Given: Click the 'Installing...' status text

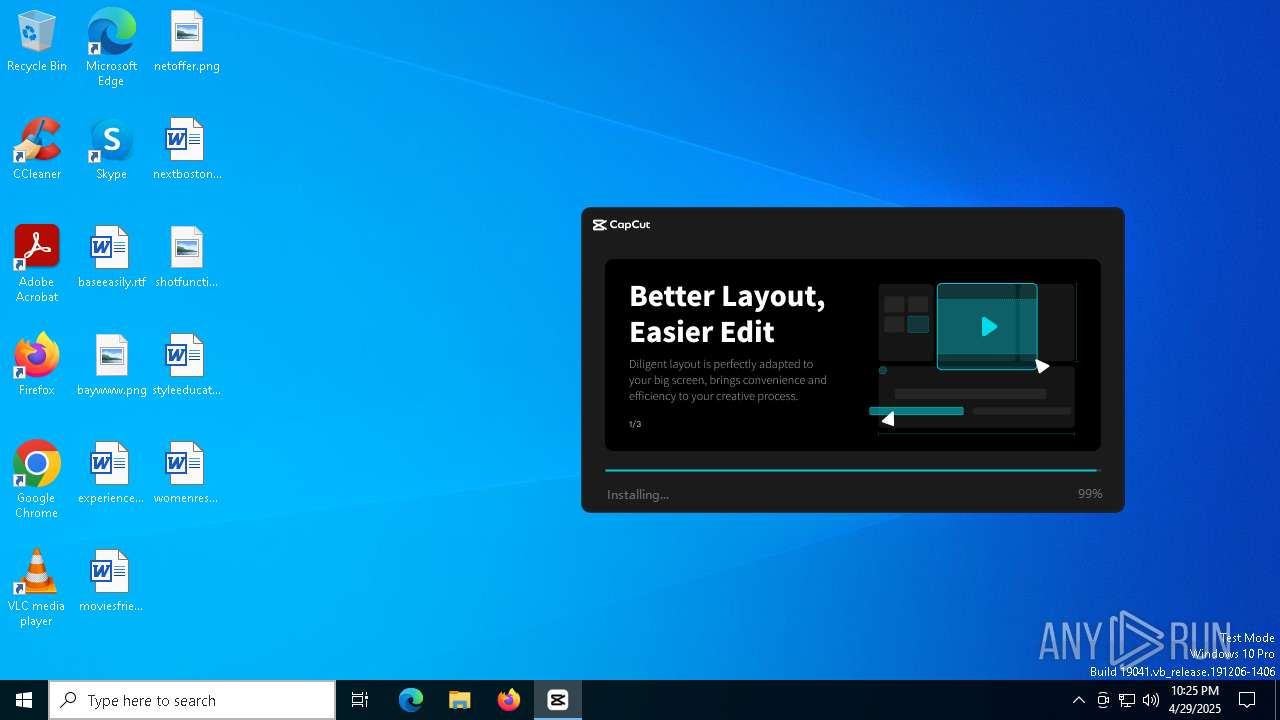Looking at the screenshot, I should click(638, 495).
